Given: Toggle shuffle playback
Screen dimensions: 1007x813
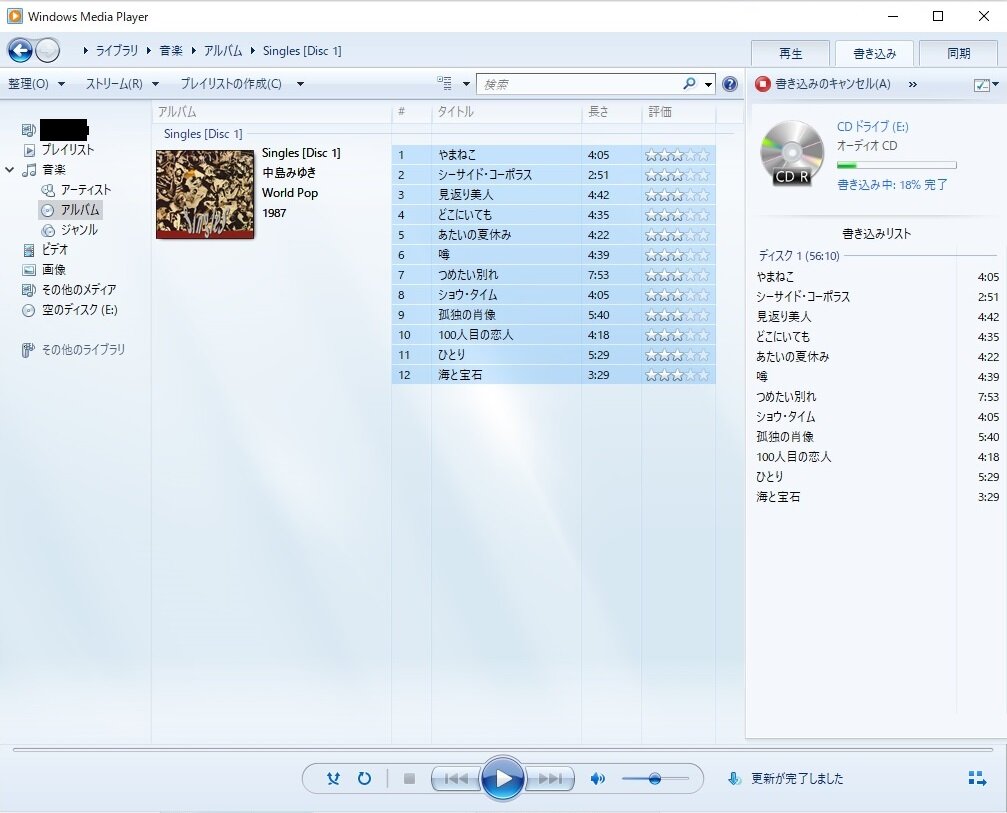Looking at the screenshot, I should tap(333, 779).
